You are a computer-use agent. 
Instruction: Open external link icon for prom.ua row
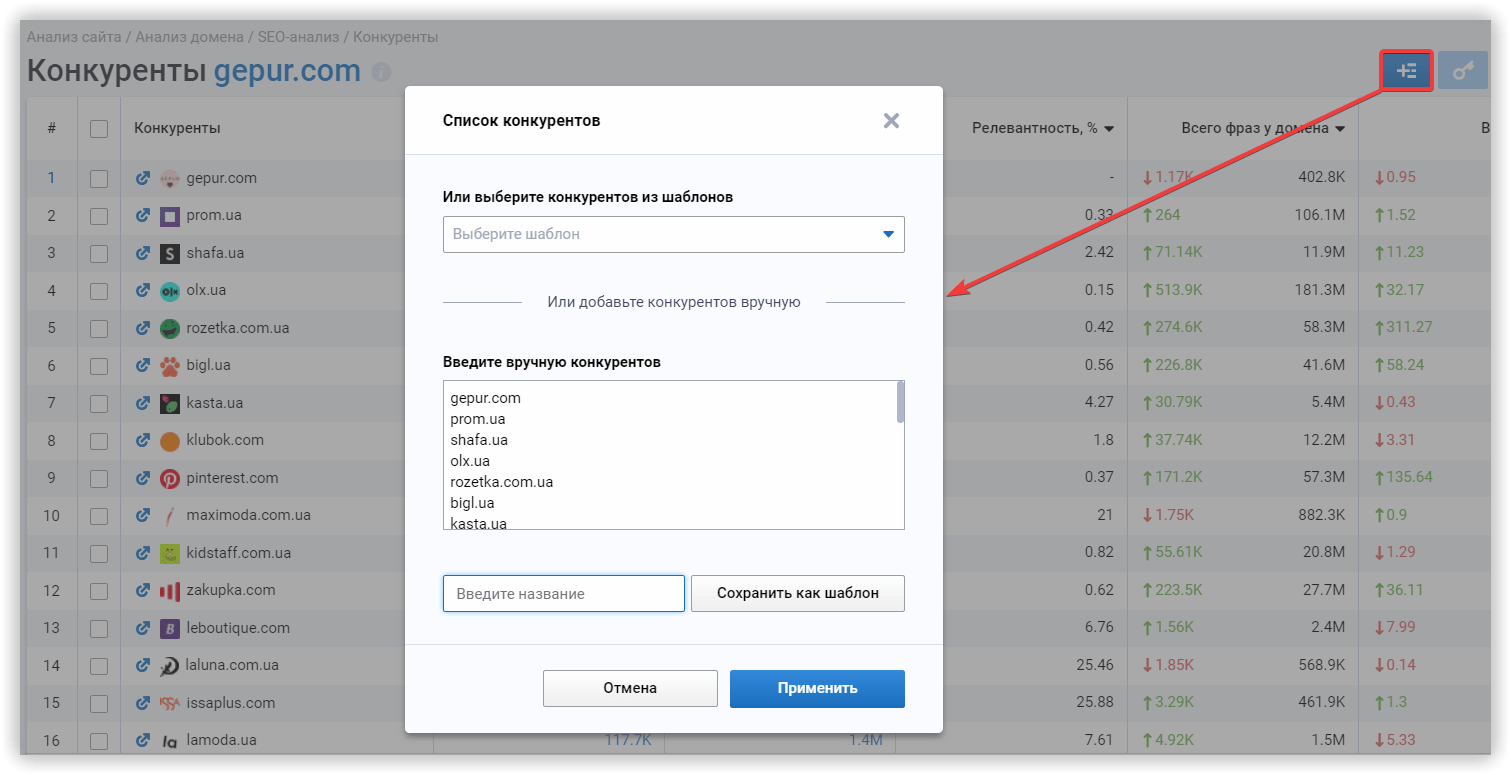142,215
